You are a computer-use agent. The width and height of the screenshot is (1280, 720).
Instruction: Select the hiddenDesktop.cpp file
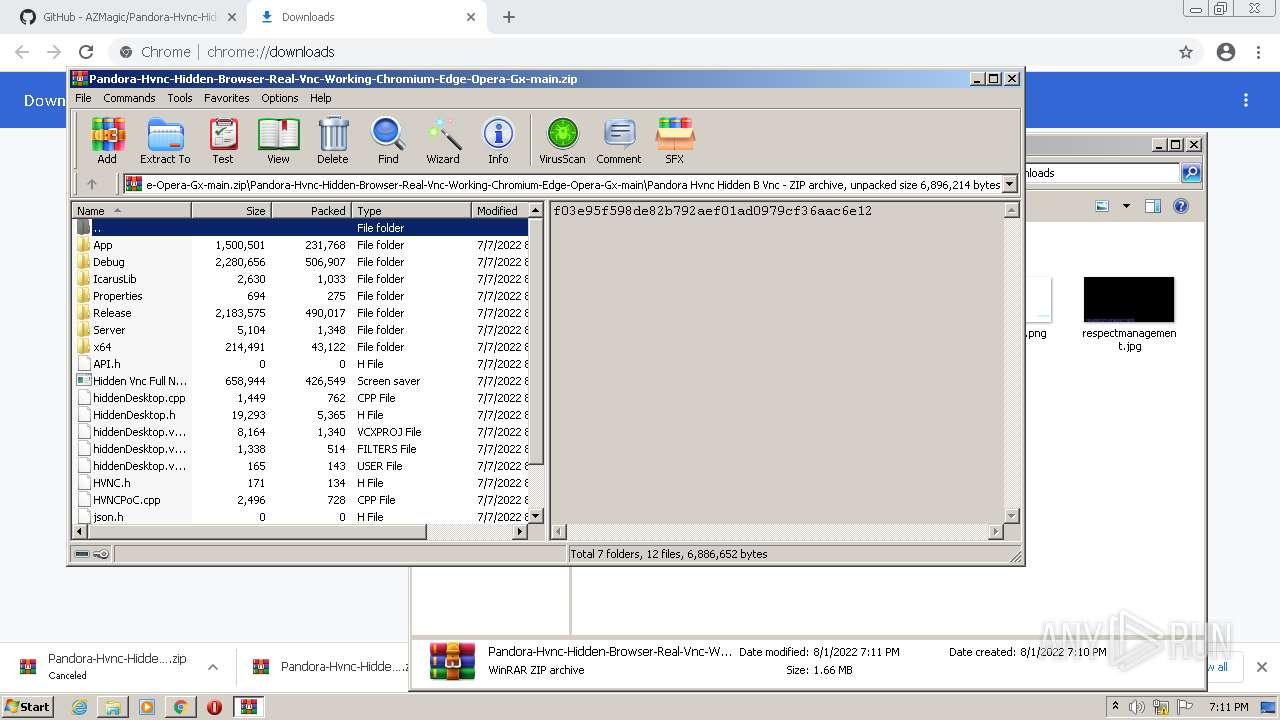[301, 398]
